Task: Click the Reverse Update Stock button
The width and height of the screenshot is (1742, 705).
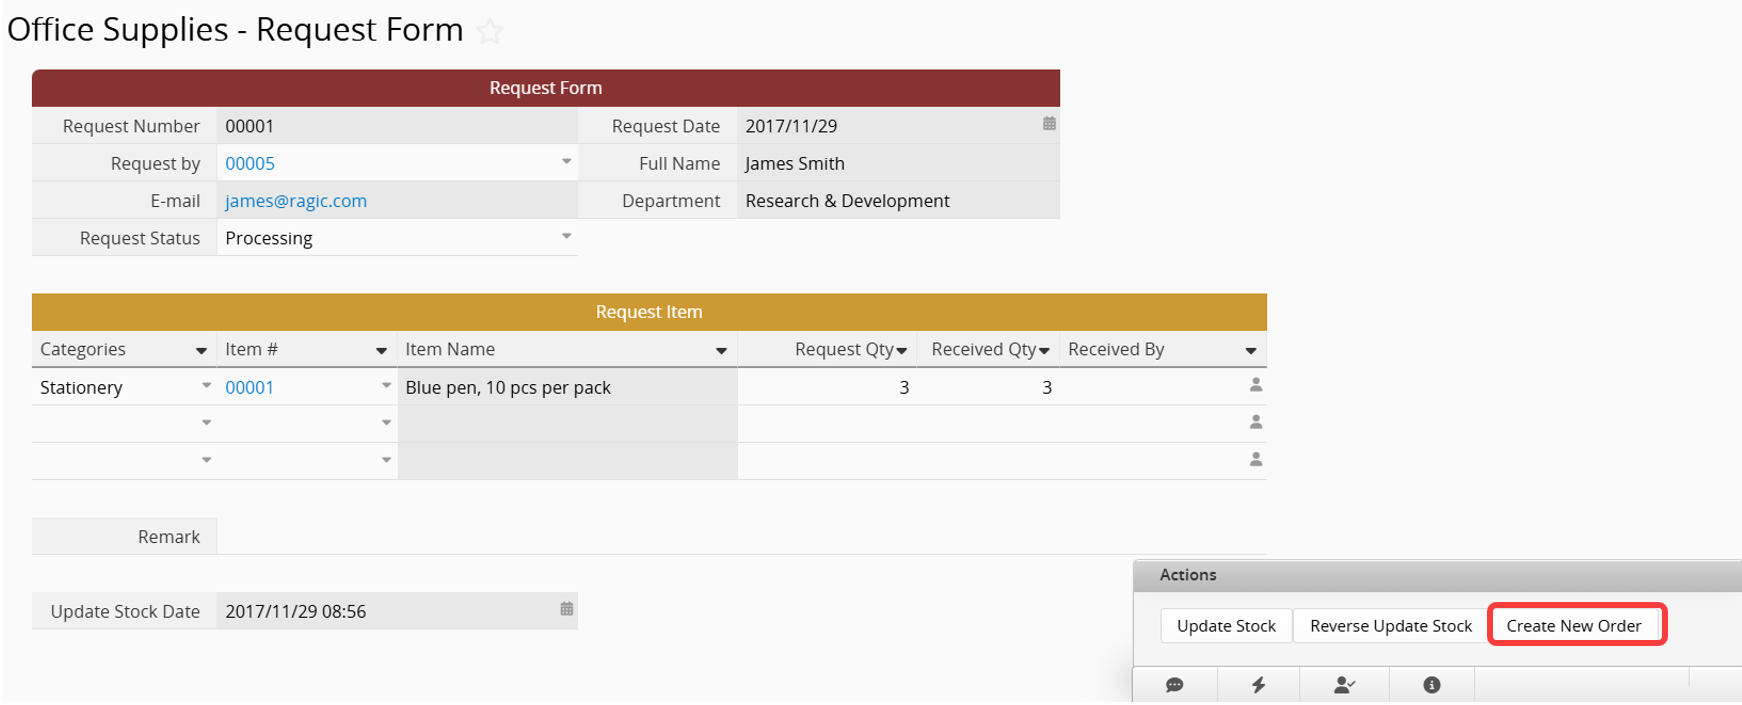Action: tap(1390, 626)
